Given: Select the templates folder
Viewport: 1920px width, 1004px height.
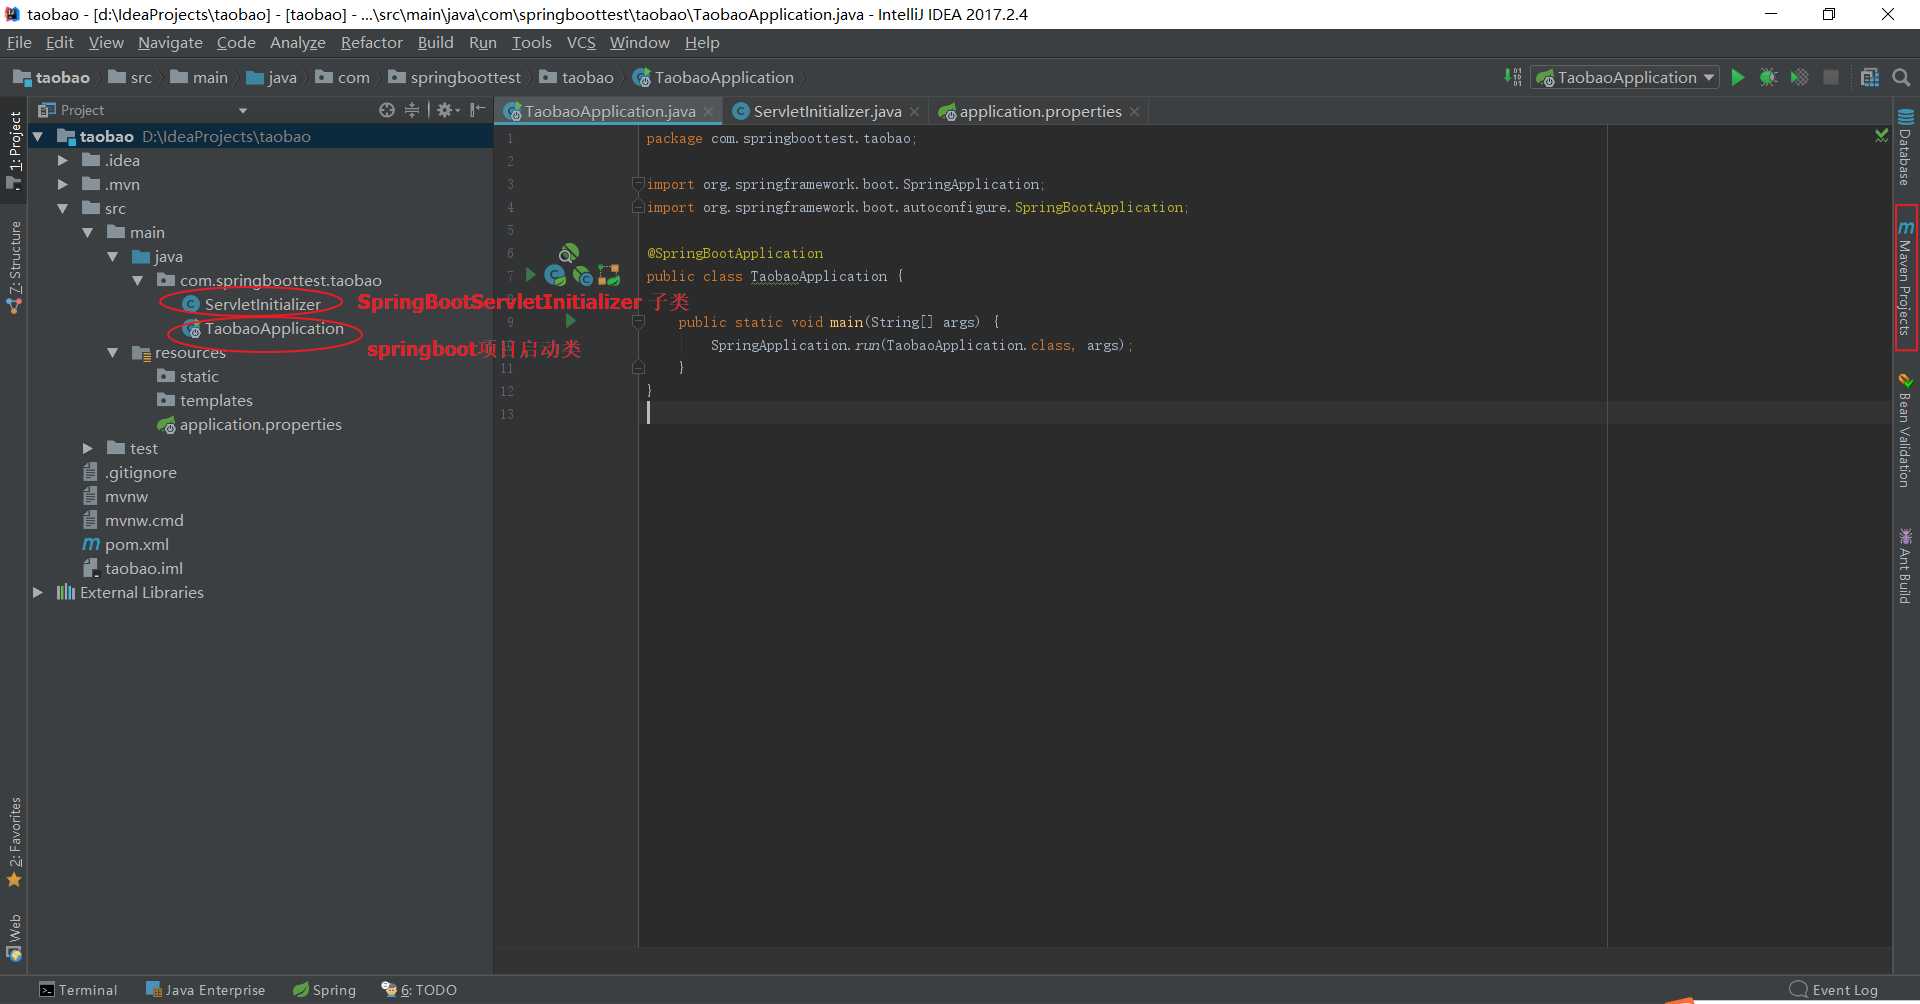Looking at the screenshot, I should [206, 400].
